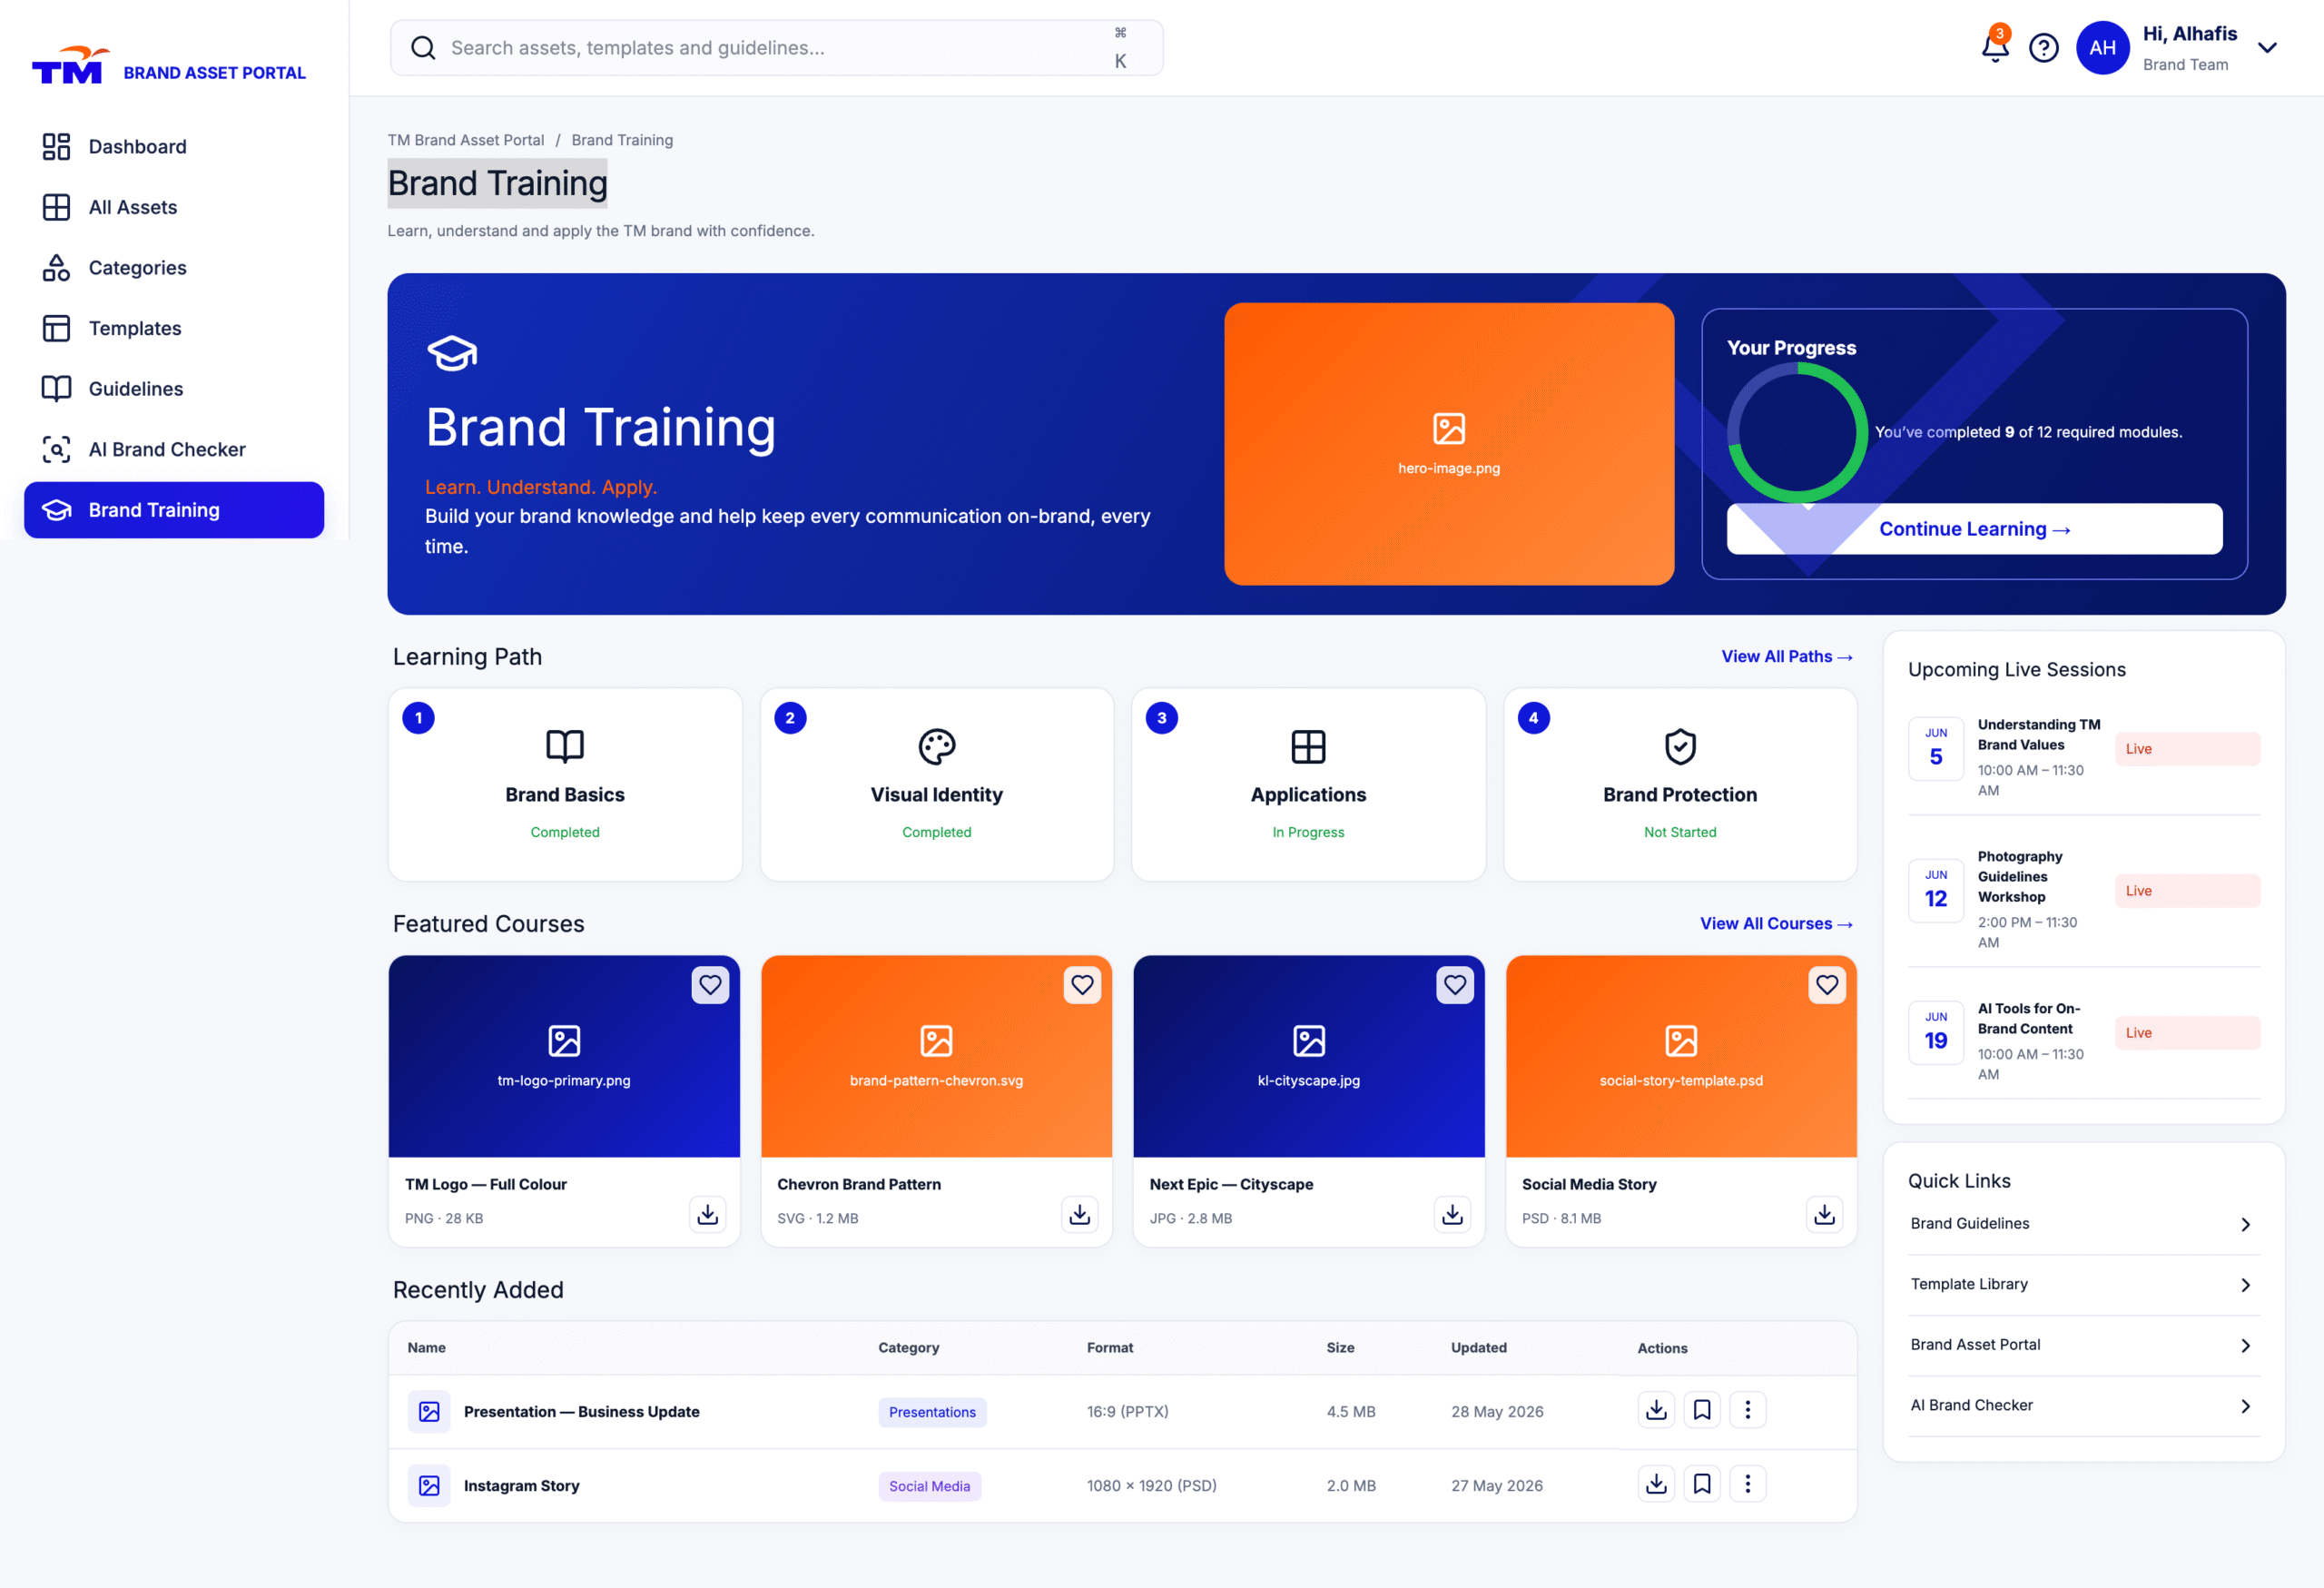Click the Visual Identity palette icon
The height and width of the screenshot is (1588, 2324).
[937, 746]
